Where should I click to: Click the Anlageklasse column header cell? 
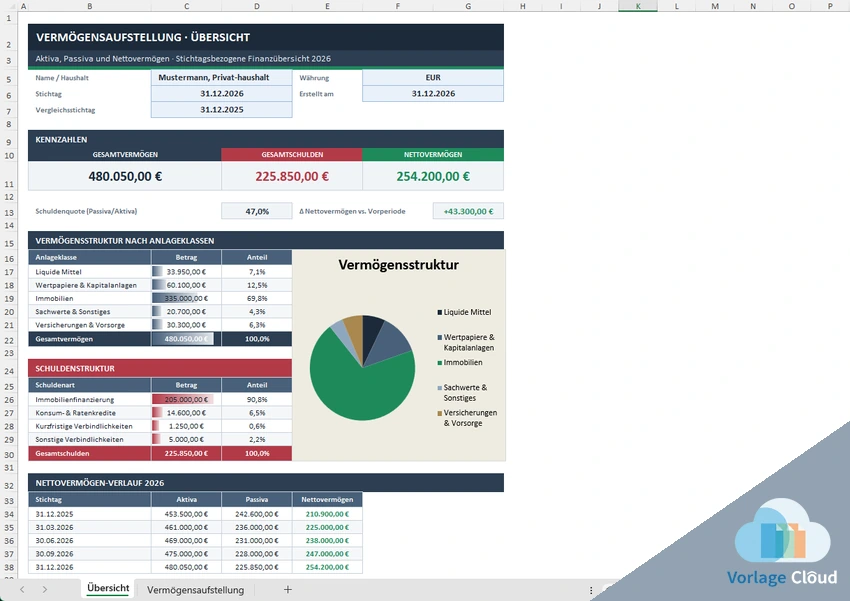pyautogui.click(x=89, y=257)
